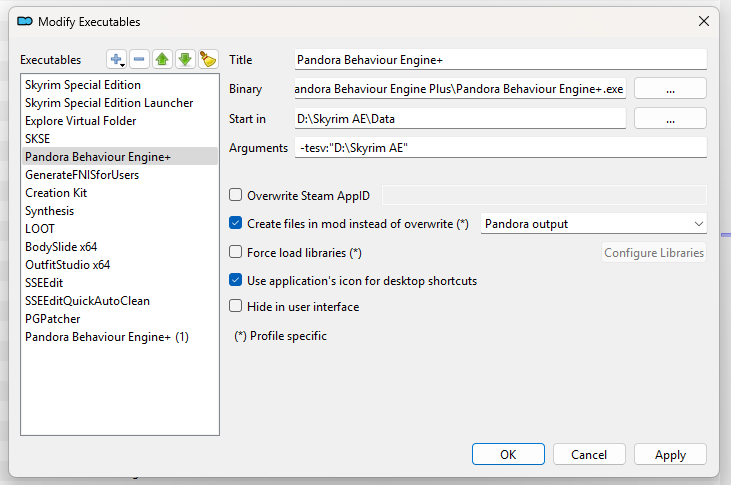Uncheck Create files in mod instead of overwrite
This screenshot has width=731, height=485.
tap(235, 223)
